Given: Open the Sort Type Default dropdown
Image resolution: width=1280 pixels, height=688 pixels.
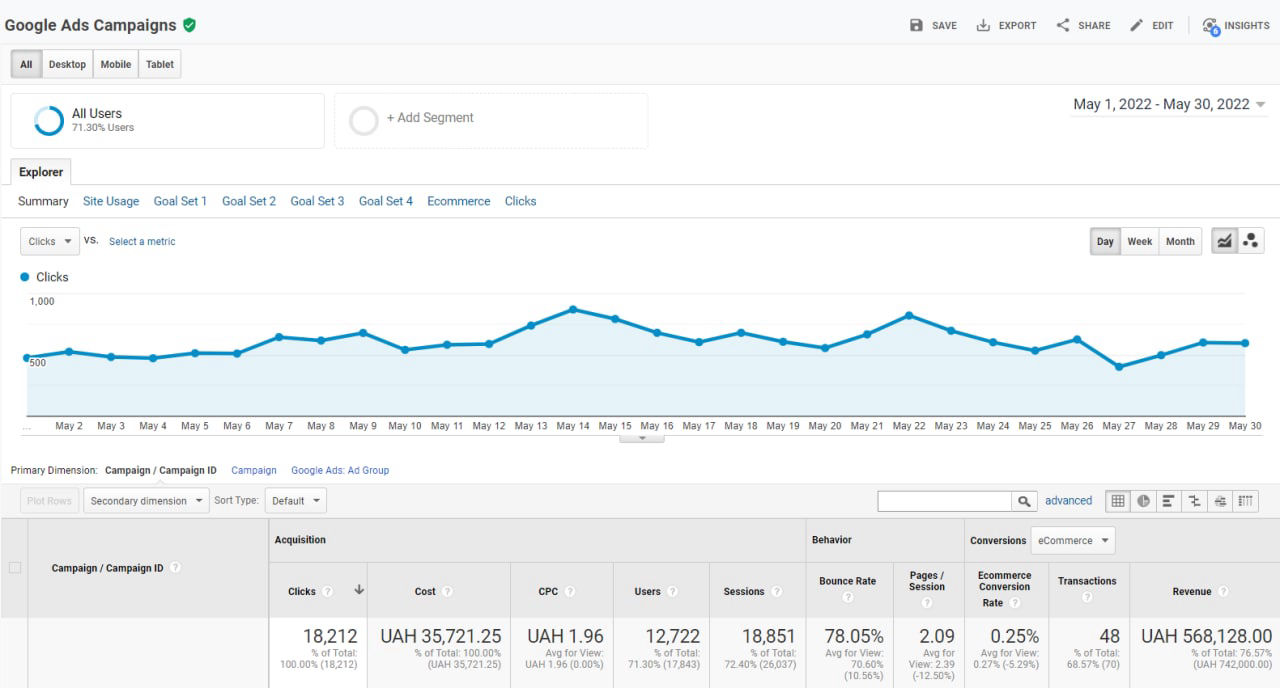Looking at the screenshot, I should tap(296, 501).
